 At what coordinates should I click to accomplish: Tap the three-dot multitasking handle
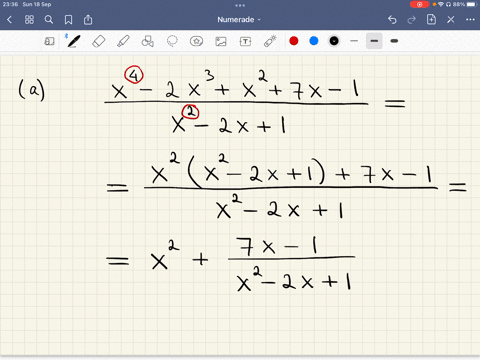(240, 5)
